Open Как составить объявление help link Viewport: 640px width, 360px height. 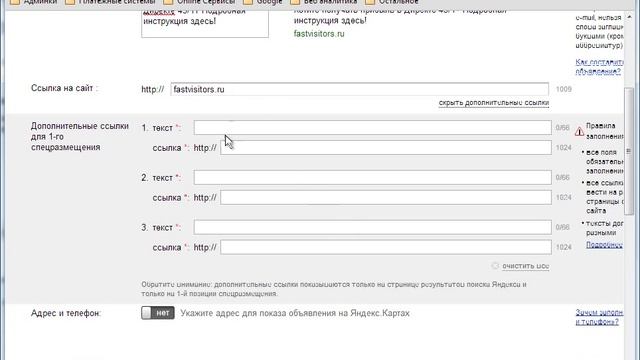click(x=599, y=67)
